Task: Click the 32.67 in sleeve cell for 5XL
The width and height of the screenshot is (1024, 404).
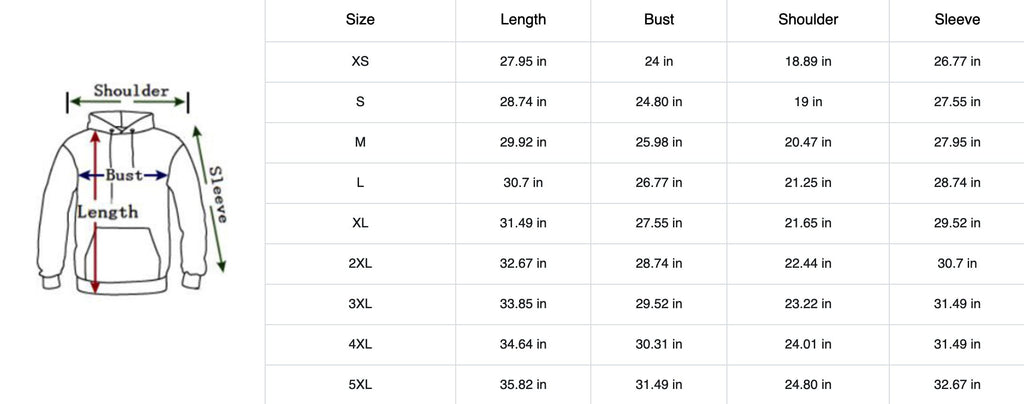Action: [x=957, y=385]
